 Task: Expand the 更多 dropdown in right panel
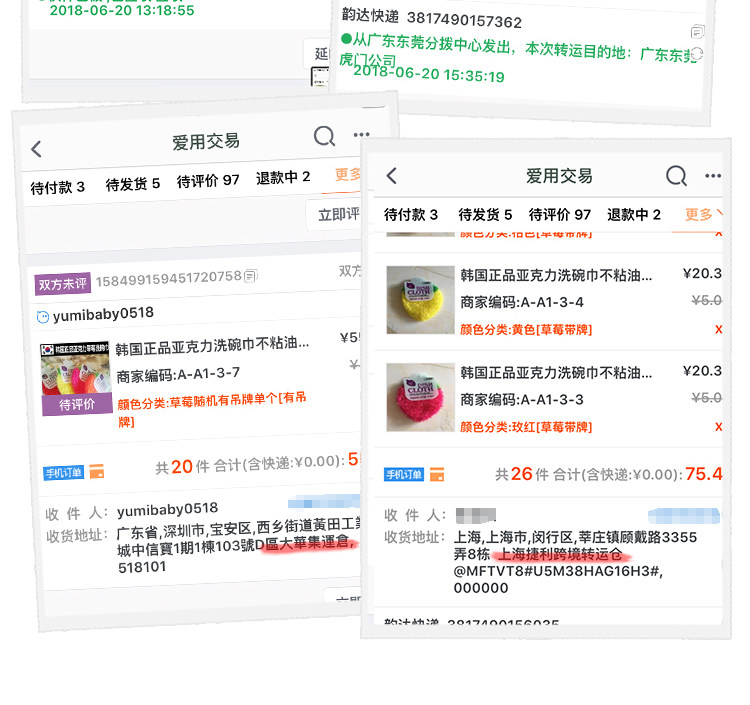703,214
